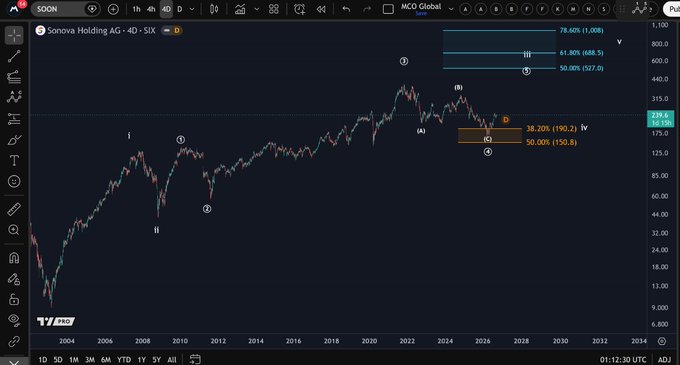Click the diamond icon beside the SOON symbol

point(92,9)
